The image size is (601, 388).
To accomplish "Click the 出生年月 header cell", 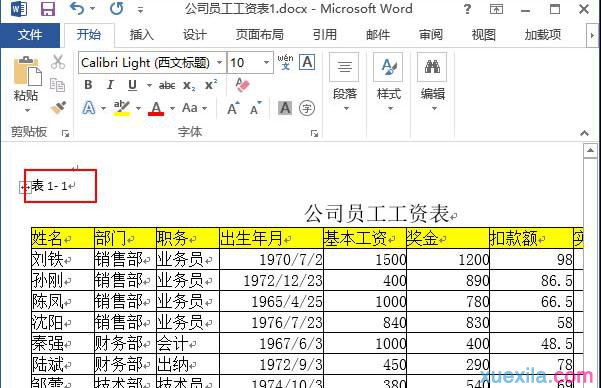I will (271, 238).
